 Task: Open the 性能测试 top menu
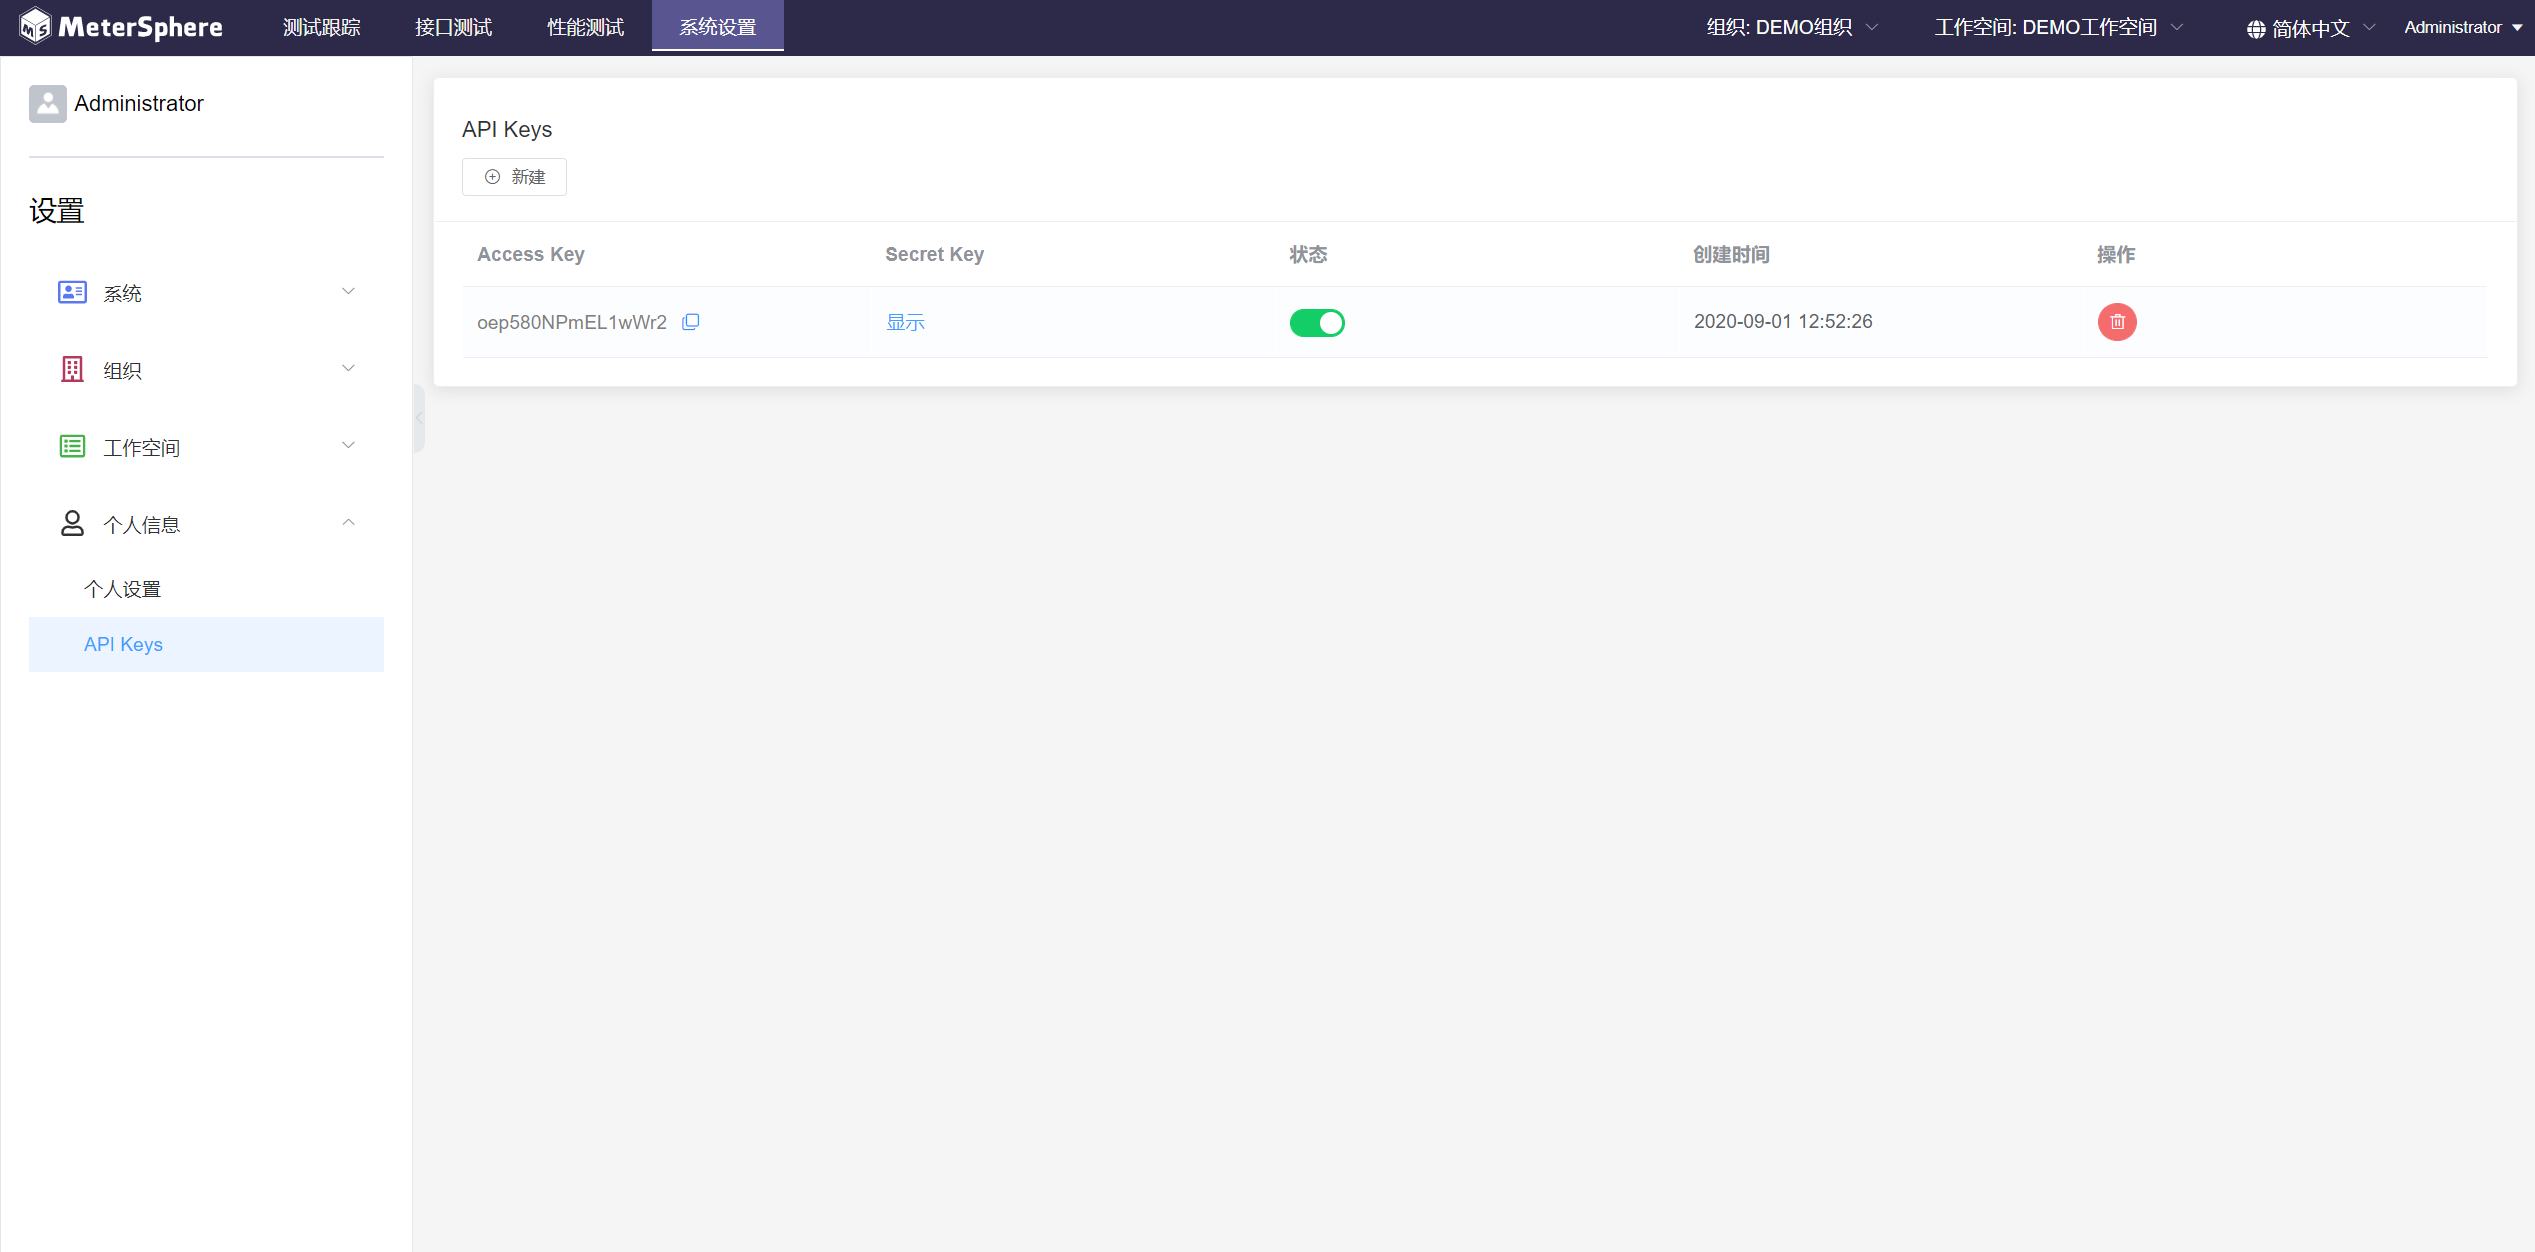pyautogui.click(x=586, y=28)
